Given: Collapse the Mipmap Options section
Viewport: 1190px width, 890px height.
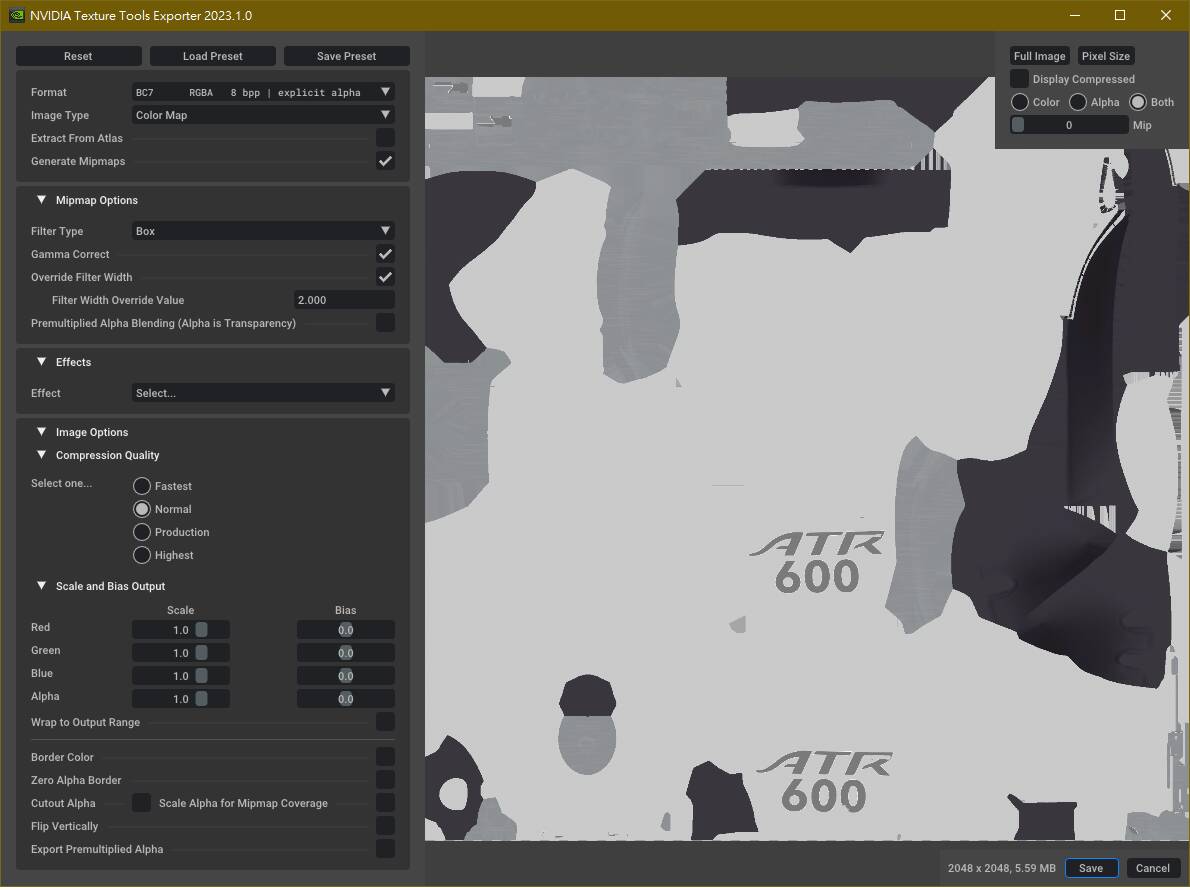Looking at the screenshot, I should pos(42,200).
